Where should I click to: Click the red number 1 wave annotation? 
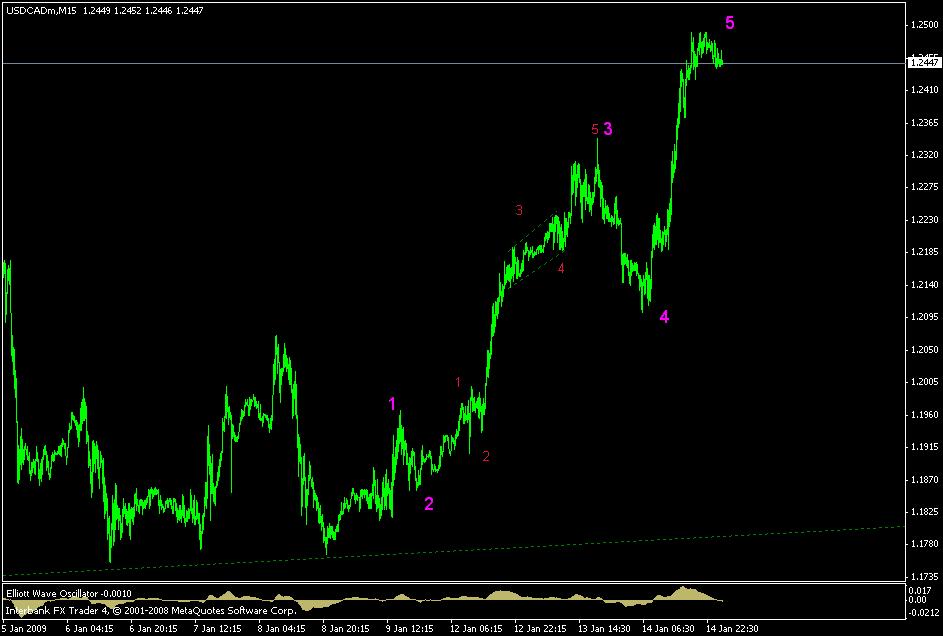(457, 380)
